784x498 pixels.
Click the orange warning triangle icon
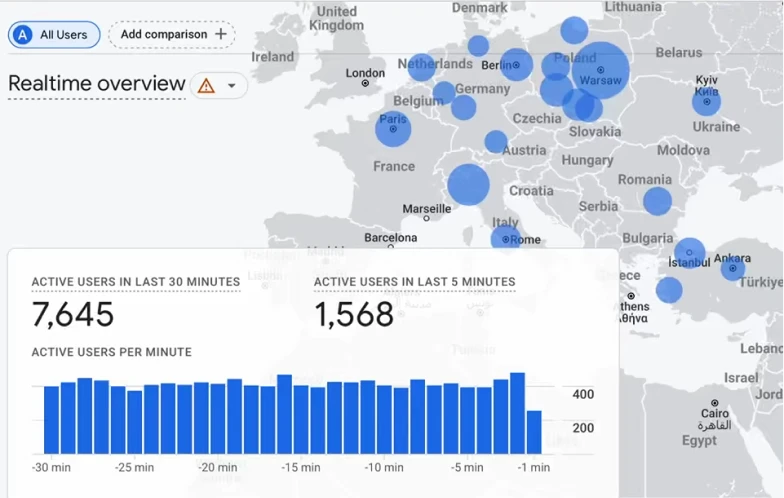(206, 86)
